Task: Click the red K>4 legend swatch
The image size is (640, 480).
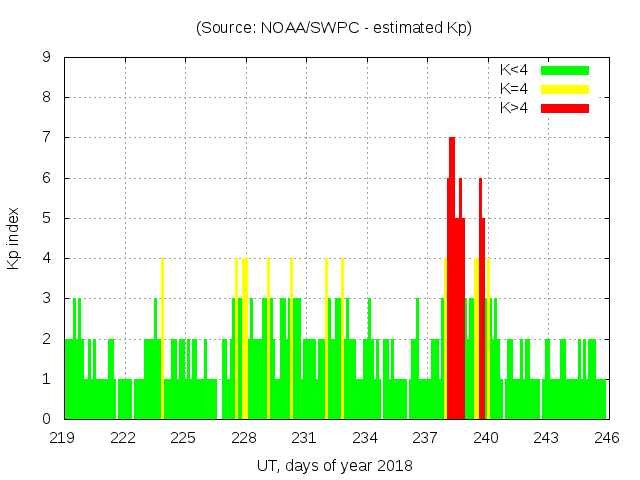Action: tap(565, 107)
